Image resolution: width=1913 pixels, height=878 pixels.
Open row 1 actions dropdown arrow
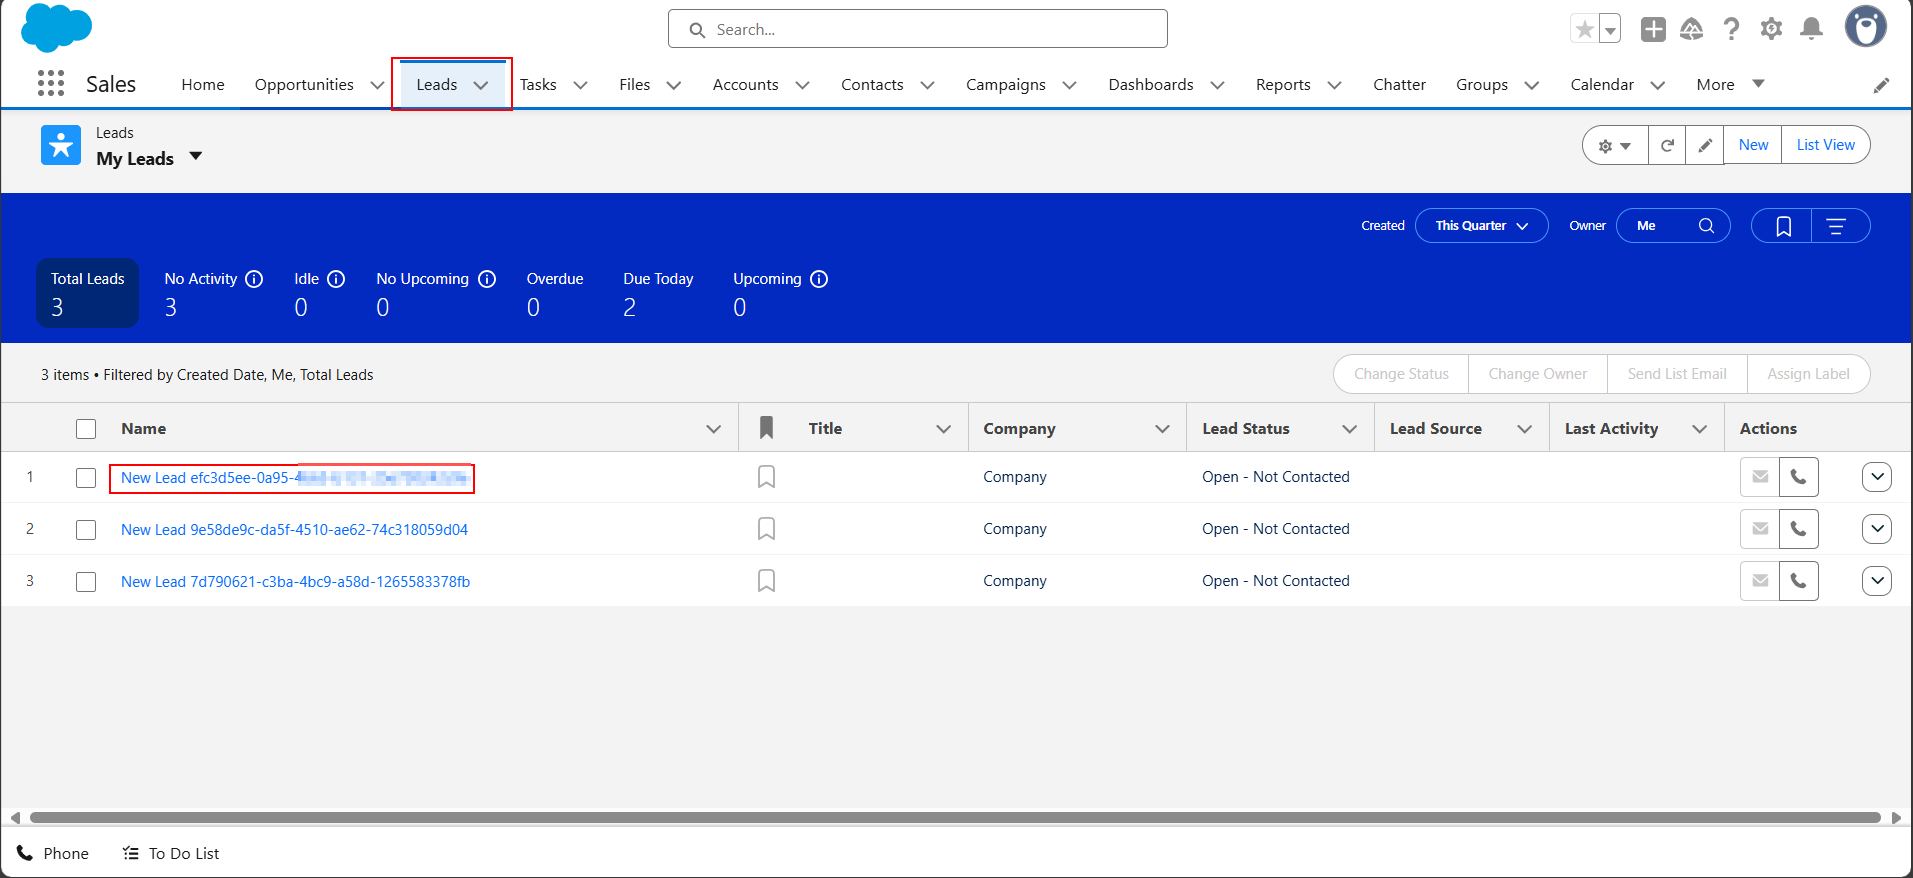pos(1877,477)
